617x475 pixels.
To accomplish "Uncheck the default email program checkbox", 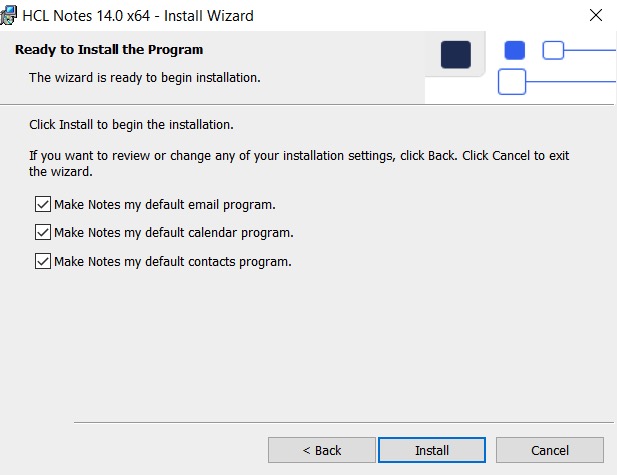I will pyautogui.click(x=43, y=204).
